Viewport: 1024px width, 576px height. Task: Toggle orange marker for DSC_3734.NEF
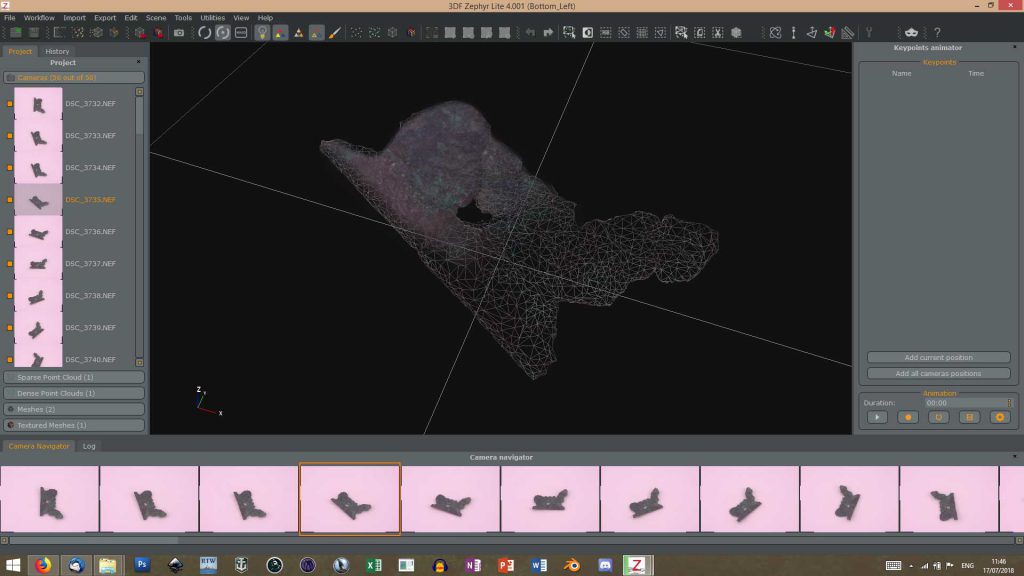10,168
